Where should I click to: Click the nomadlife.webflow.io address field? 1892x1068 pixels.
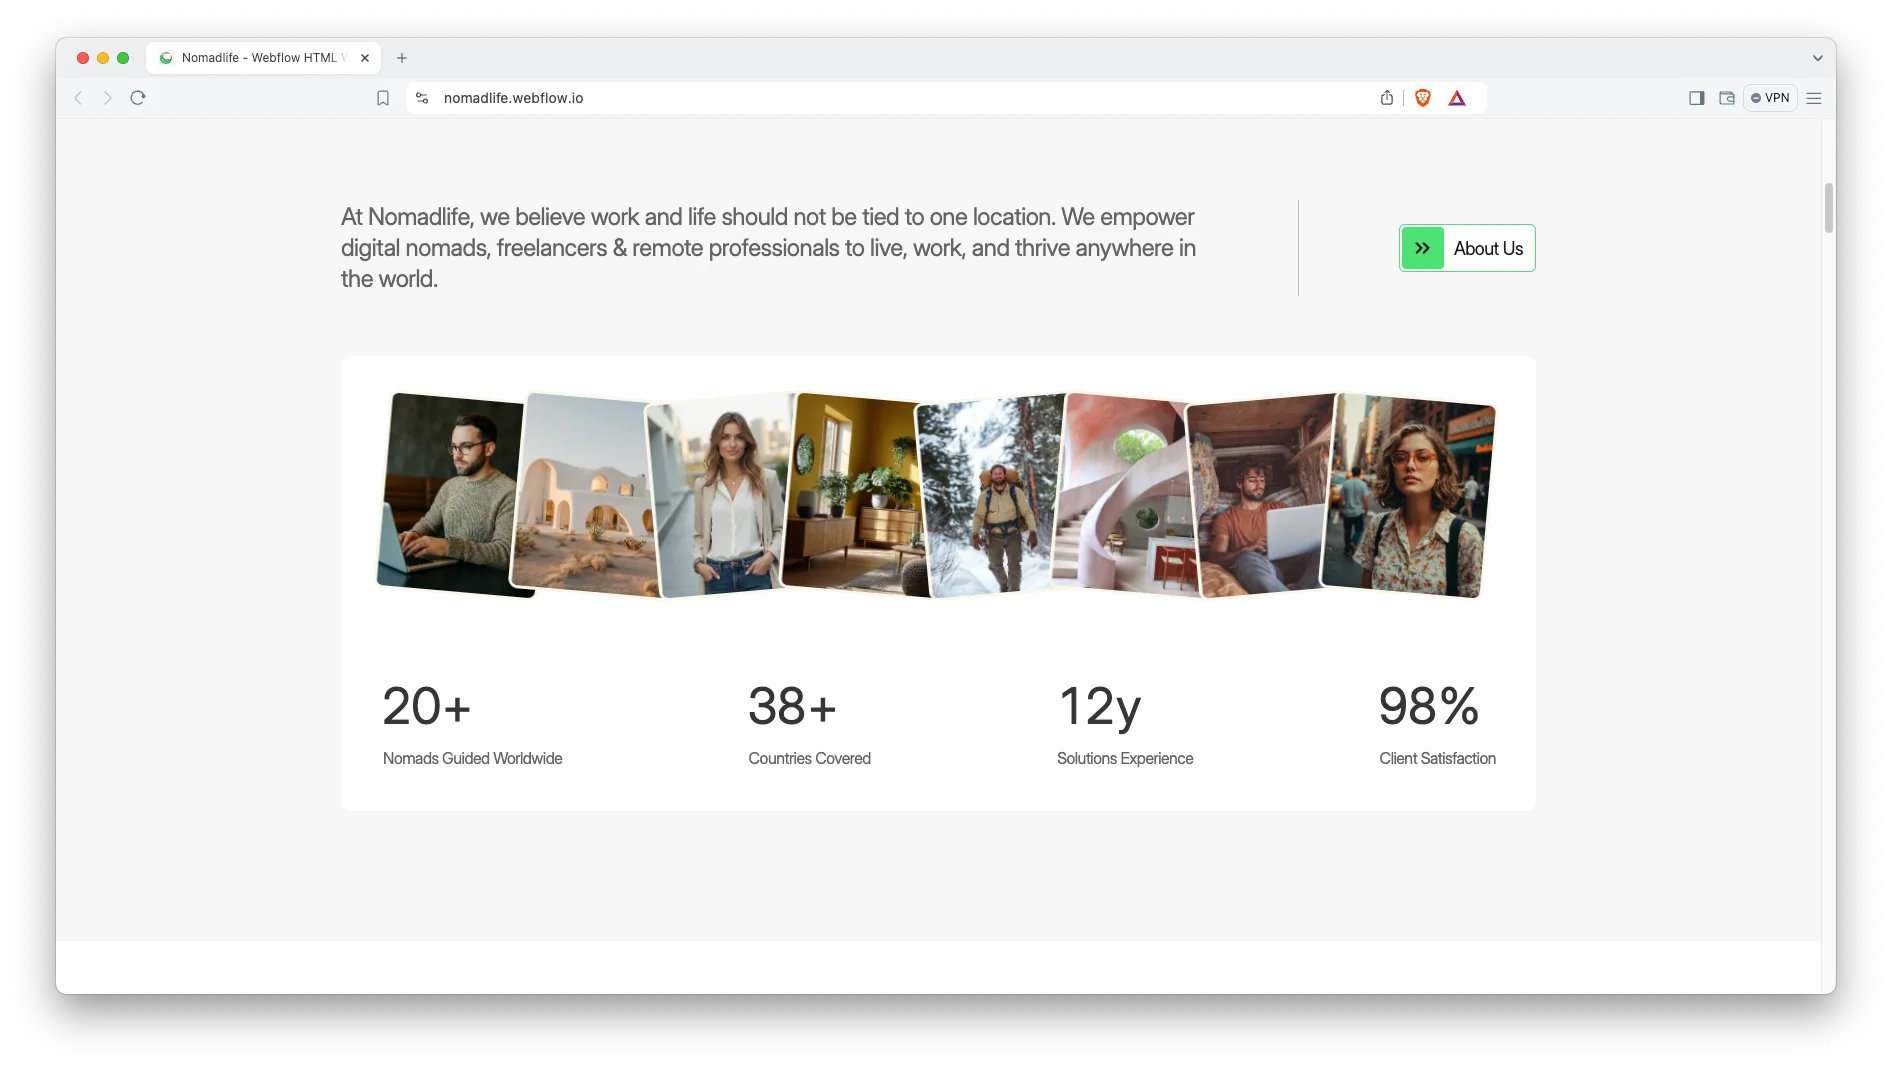[800, 98]
